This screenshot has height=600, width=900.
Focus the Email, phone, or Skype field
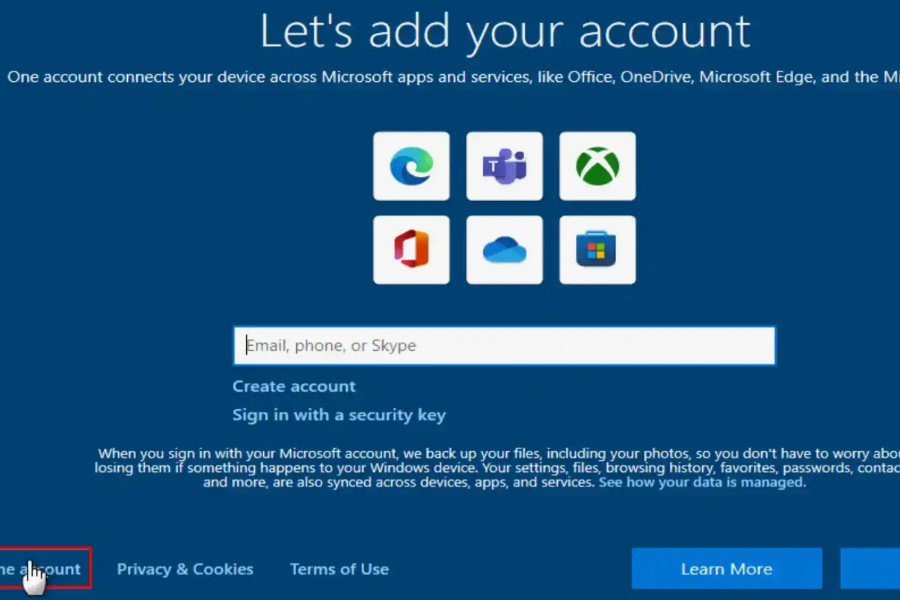pyautogui.click(x=504, y=346)
